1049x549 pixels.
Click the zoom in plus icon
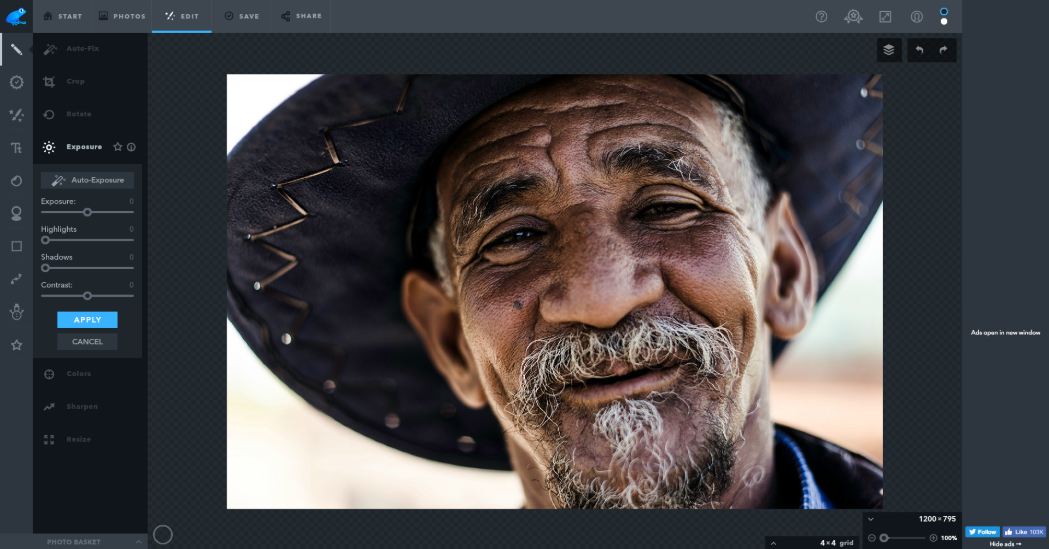933,538
